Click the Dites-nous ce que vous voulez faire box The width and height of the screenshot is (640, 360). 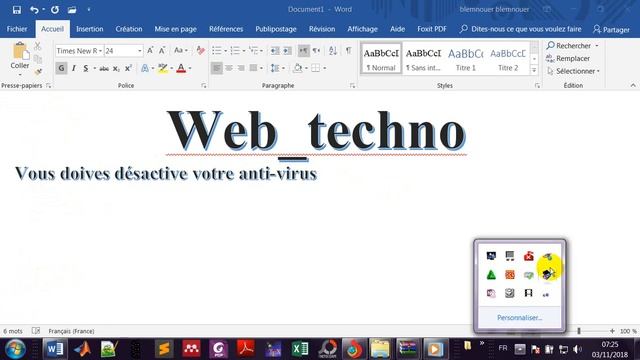pos(520,29)
